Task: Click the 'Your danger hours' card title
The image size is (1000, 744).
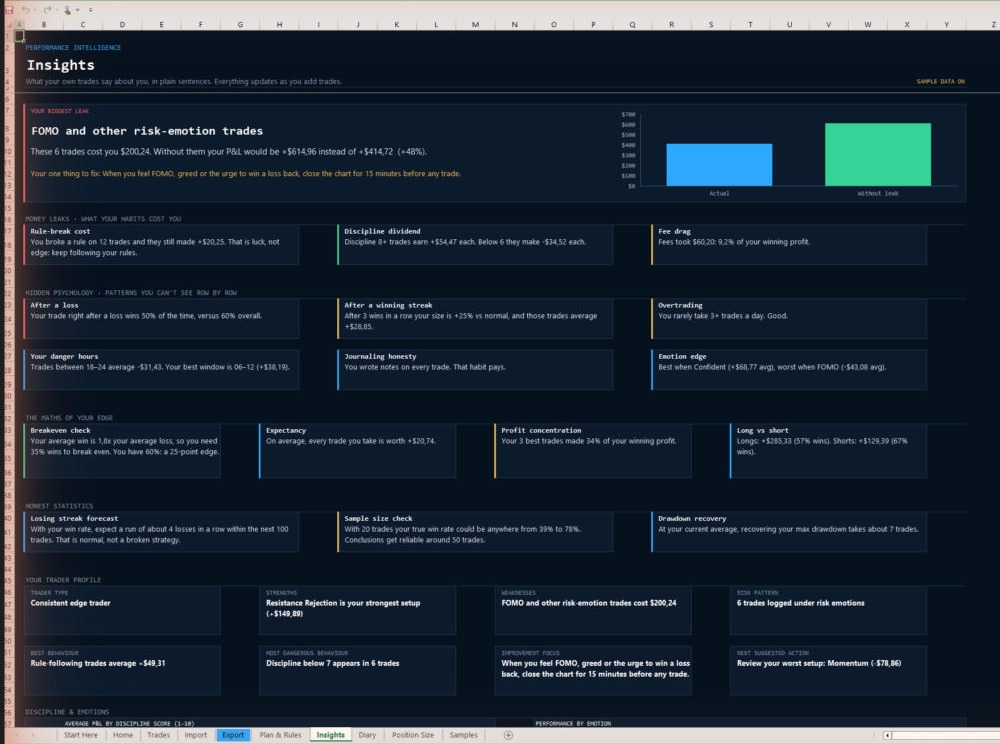Action: pos(64,356)
